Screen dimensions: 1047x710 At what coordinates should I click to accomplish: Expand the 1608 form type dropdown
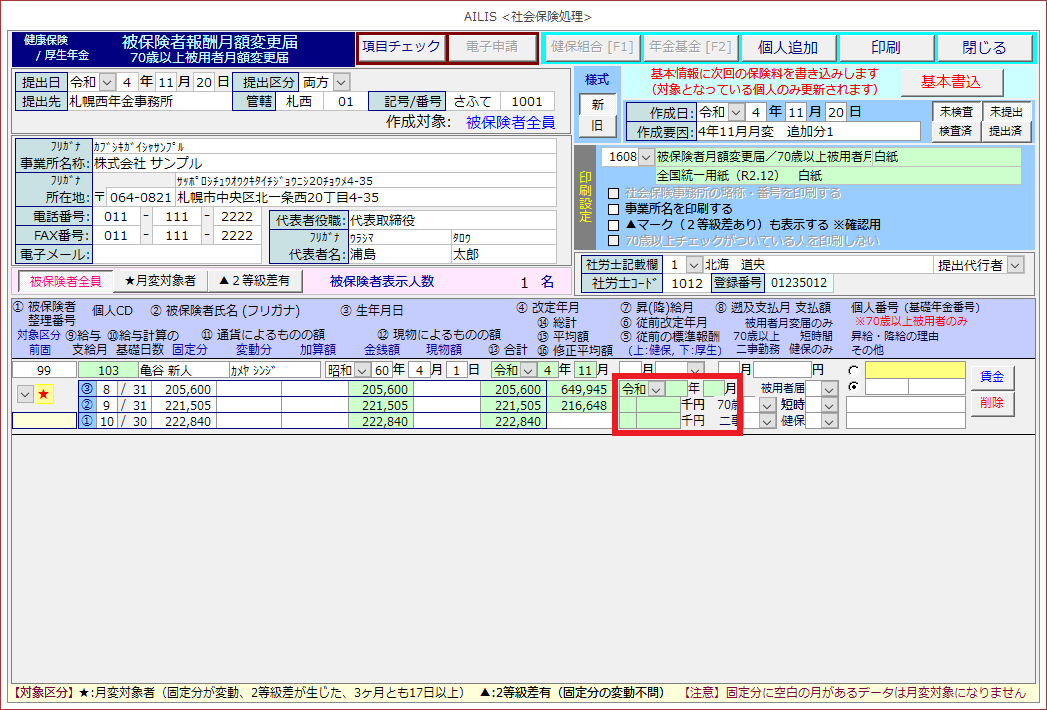[x=645, y=157]
